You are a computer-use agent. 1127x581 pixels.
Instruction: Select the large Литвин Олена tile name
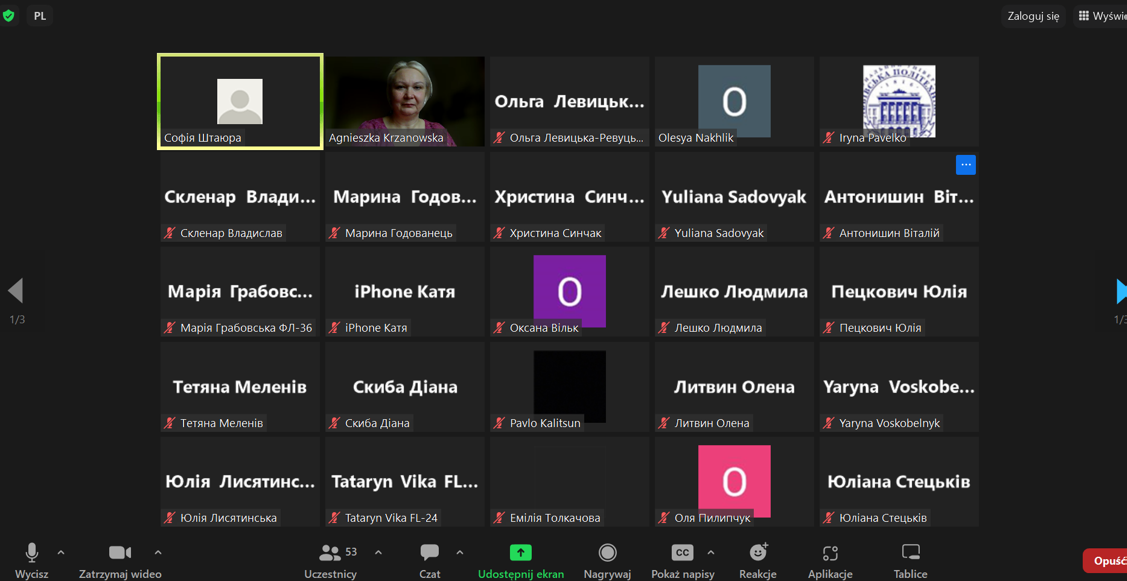click(734, 387)
